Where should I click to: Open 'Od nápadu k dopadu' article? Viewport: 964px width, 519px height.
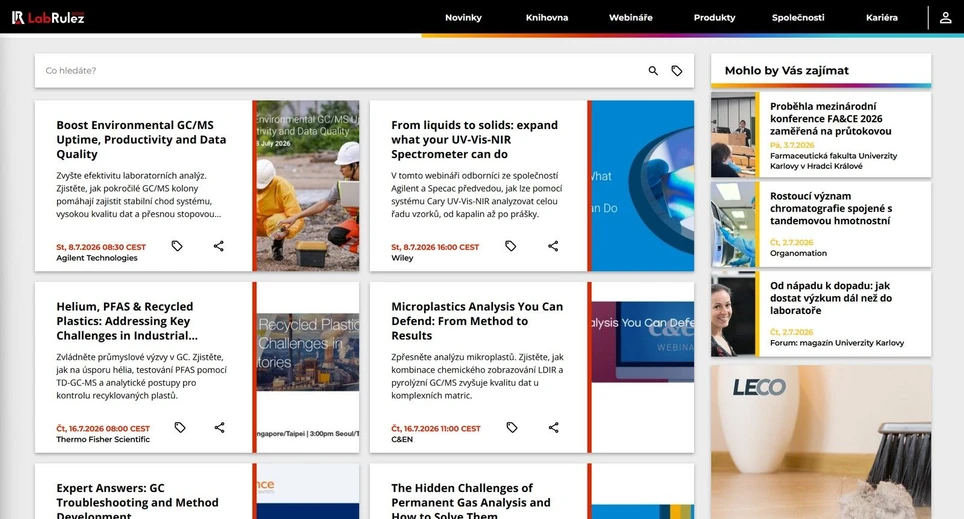coord(831,298)
